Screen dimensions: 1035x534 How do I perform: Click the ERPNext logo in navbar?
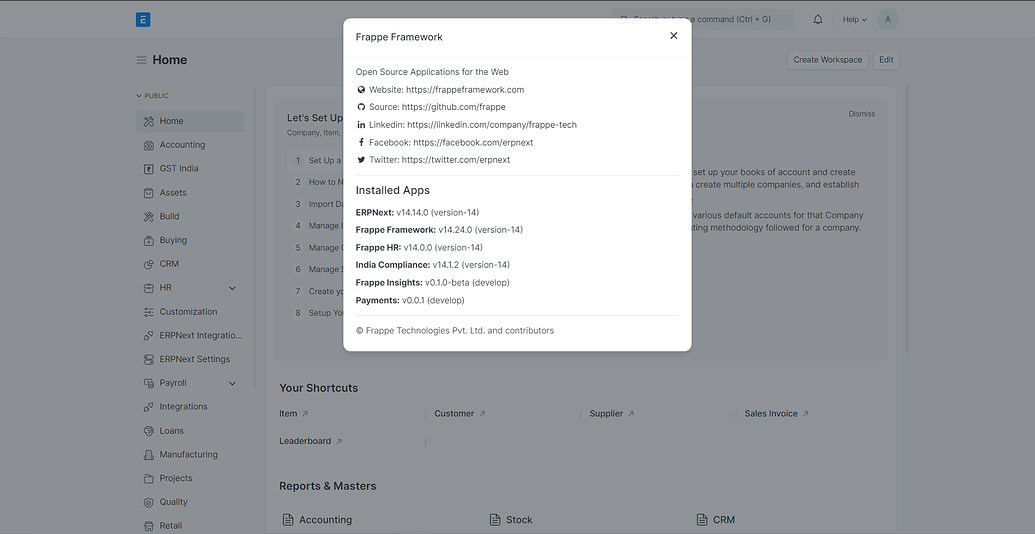tap(143, 19)
